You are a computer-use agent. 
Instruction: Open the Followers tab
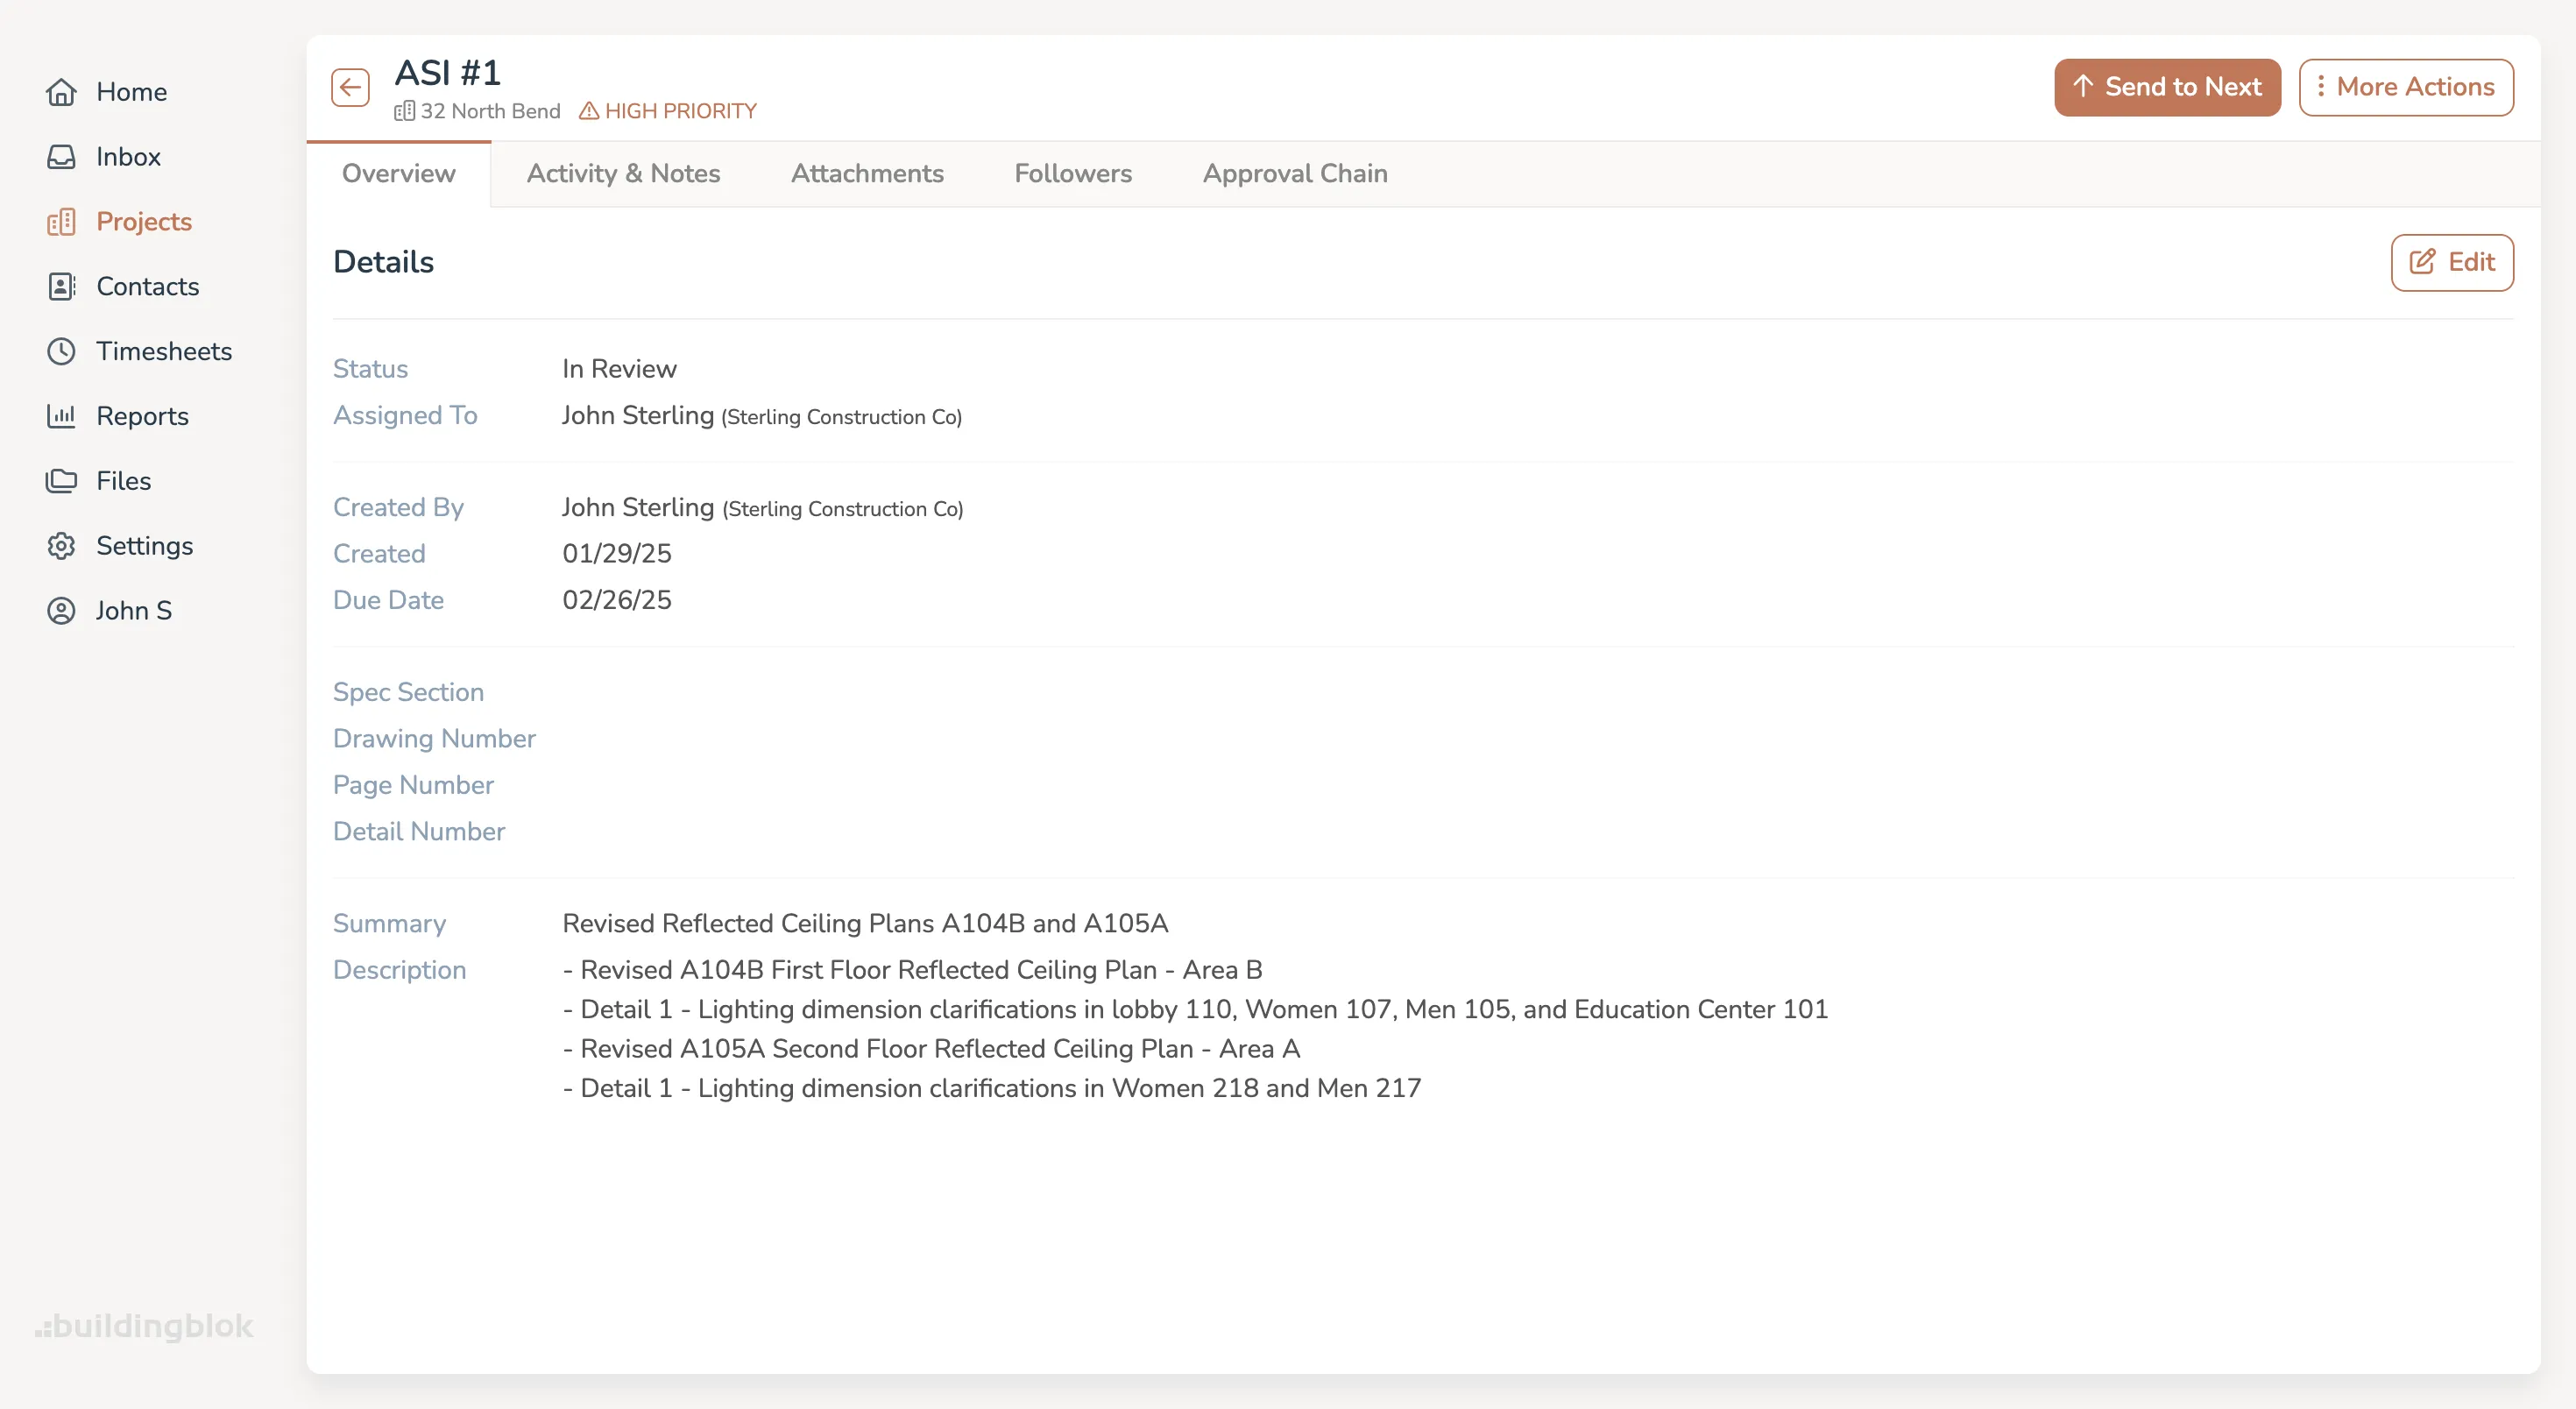point(1072,173)
